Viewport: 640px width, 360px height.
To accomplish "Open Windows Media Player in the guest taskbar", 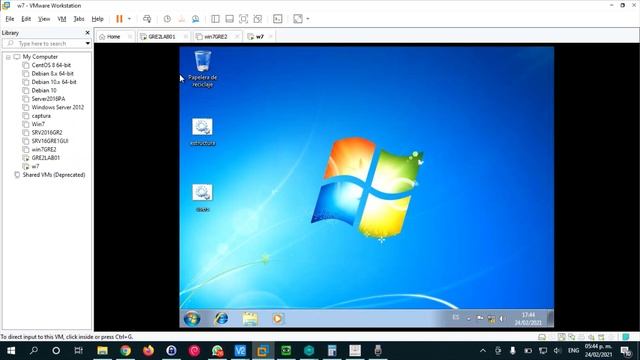I will tap(278, 319).
